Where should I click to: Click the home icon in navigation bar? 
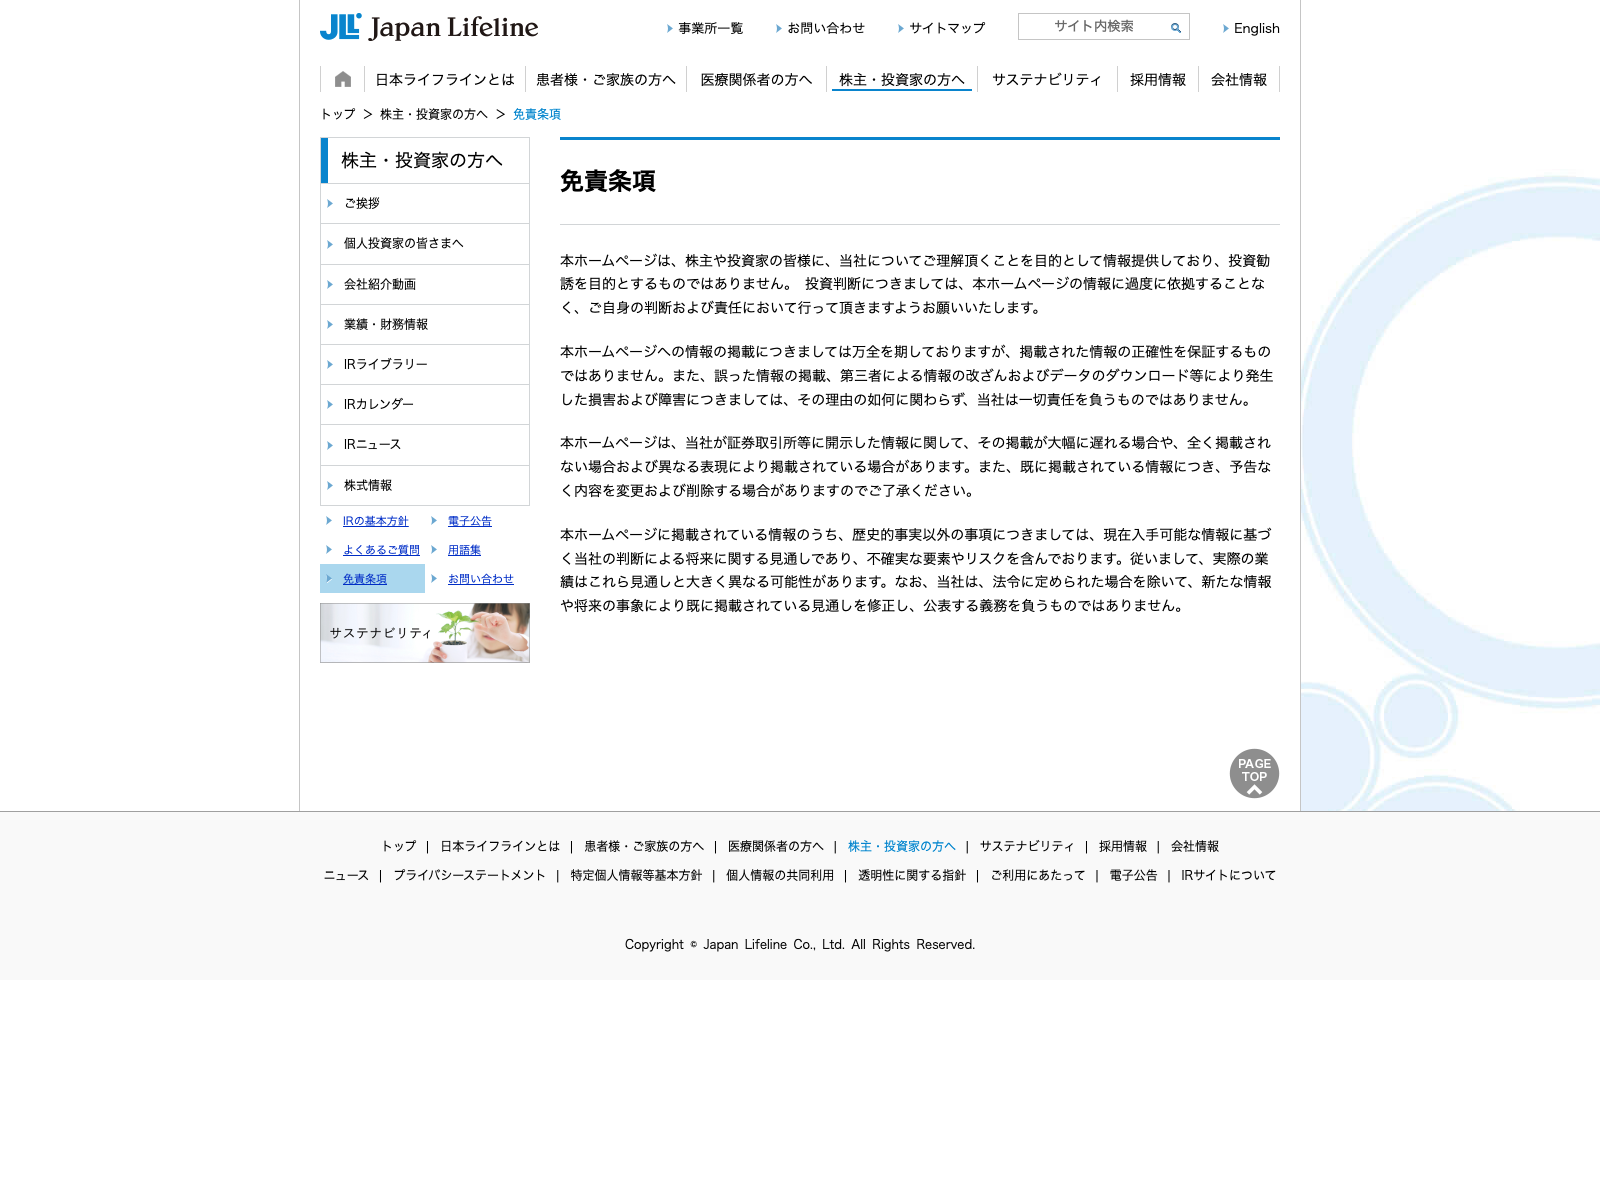pyautogui.click(x=343, y=80)
